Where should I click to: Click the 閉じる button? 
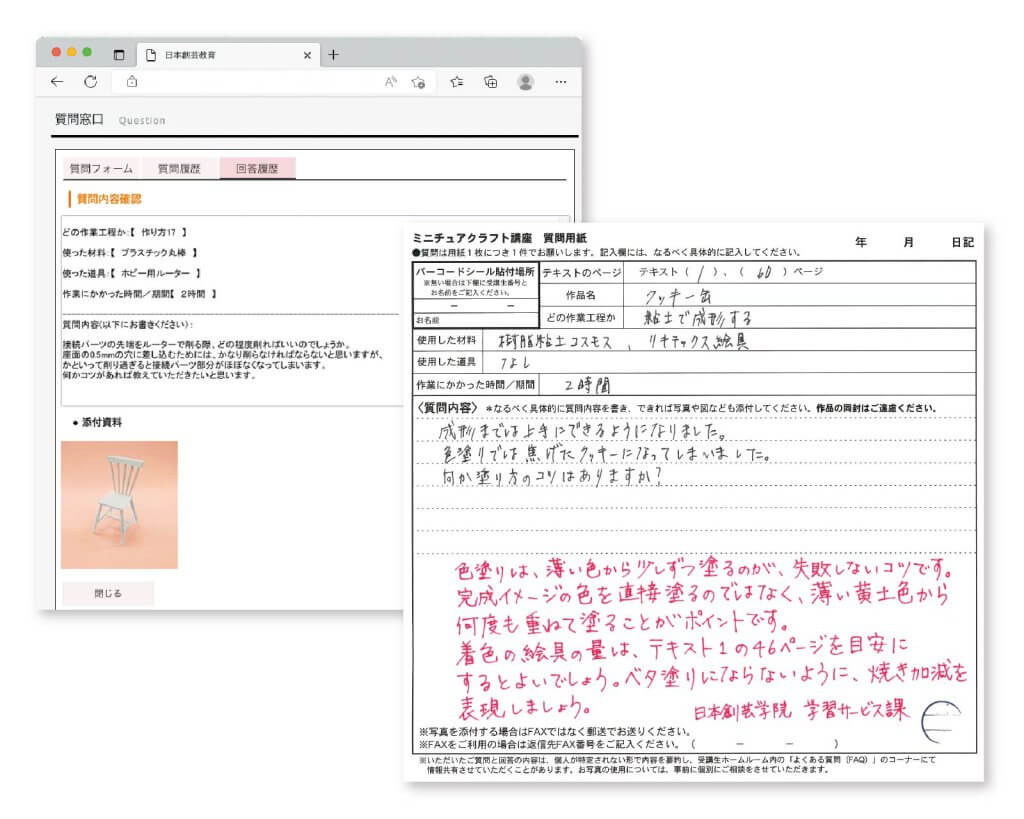click(108, 593)
